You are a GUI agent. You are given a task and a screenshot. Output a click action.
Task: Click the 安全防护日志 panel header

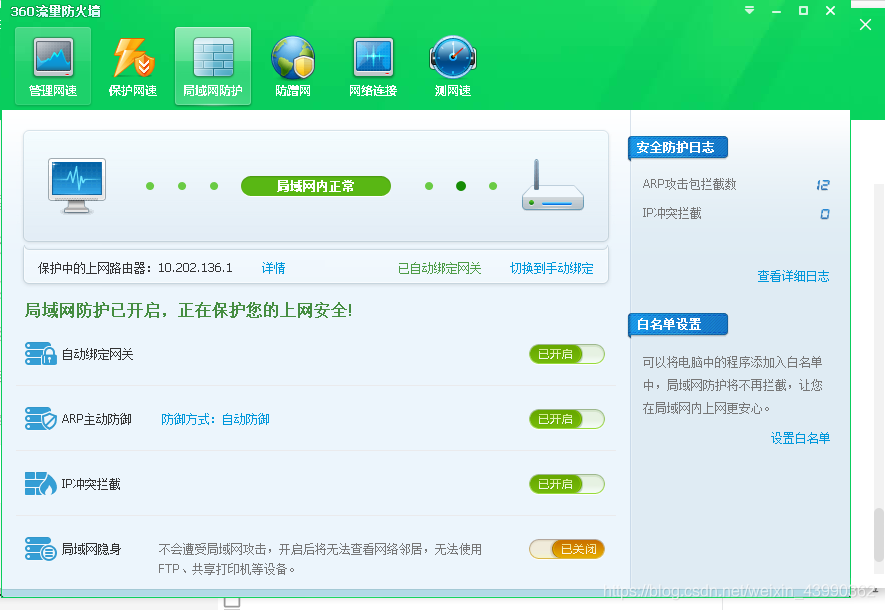pos(678,148)
